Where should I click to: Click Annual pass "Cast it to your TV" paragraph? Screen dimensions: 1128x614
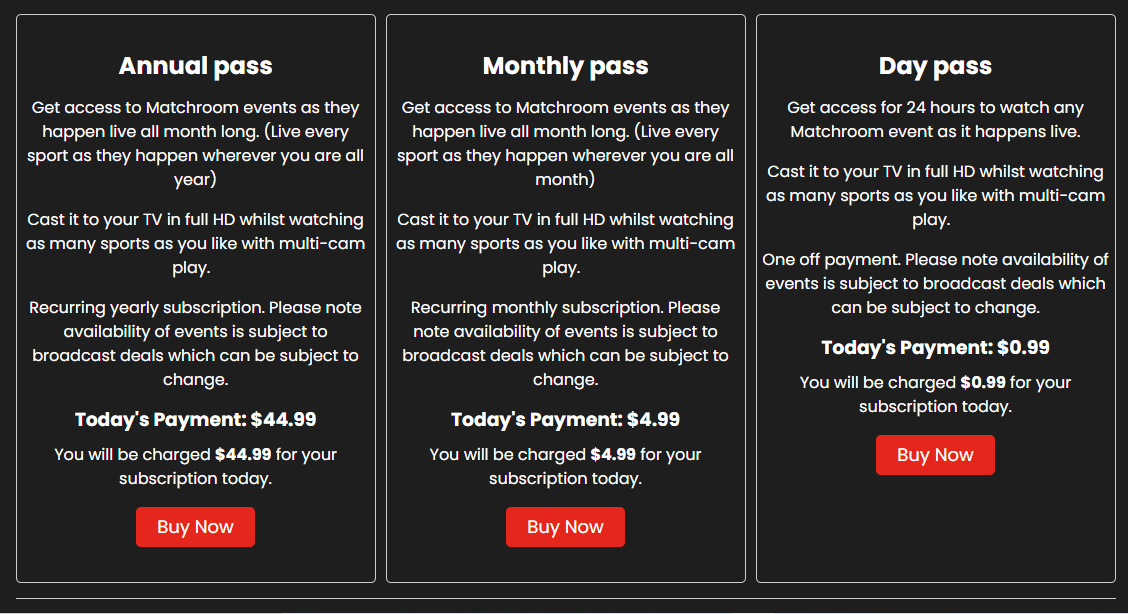(x=195, y=243)
